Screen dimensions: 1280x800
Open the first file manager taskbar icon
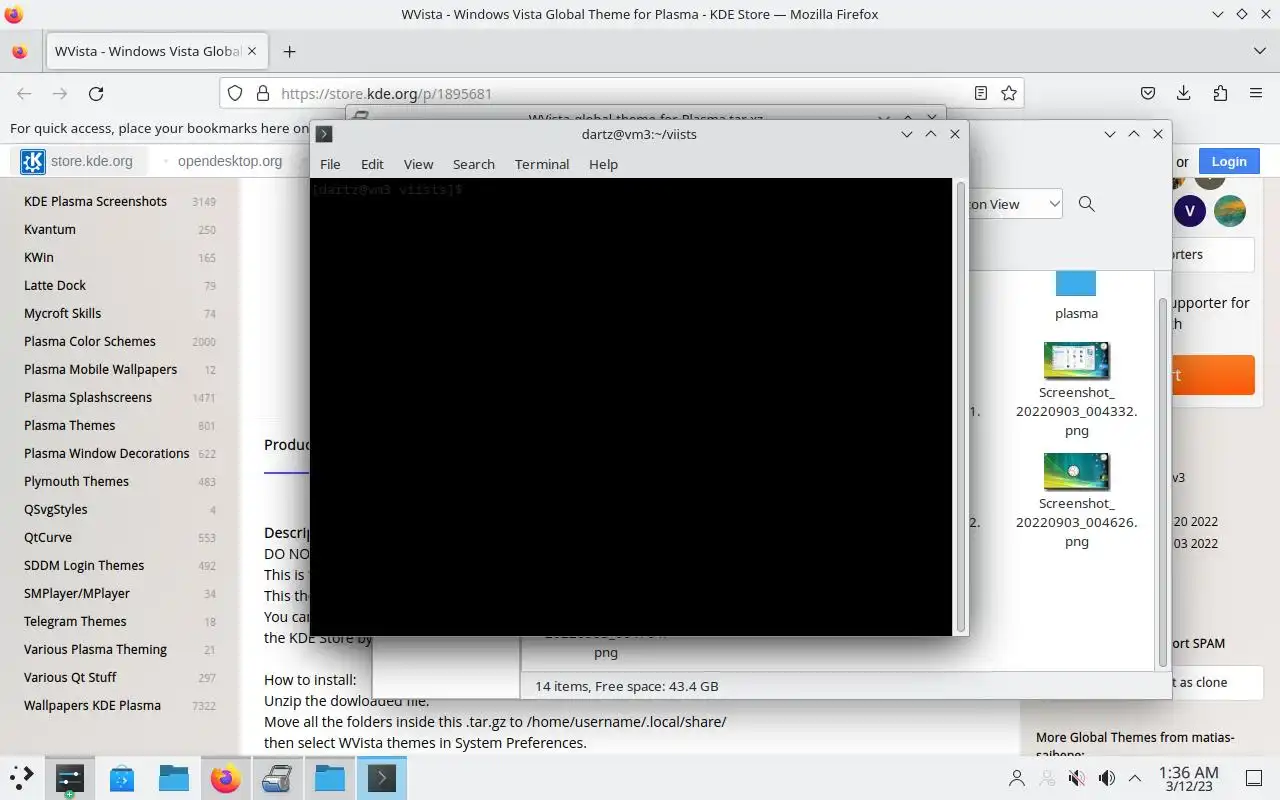click(174, 778)
